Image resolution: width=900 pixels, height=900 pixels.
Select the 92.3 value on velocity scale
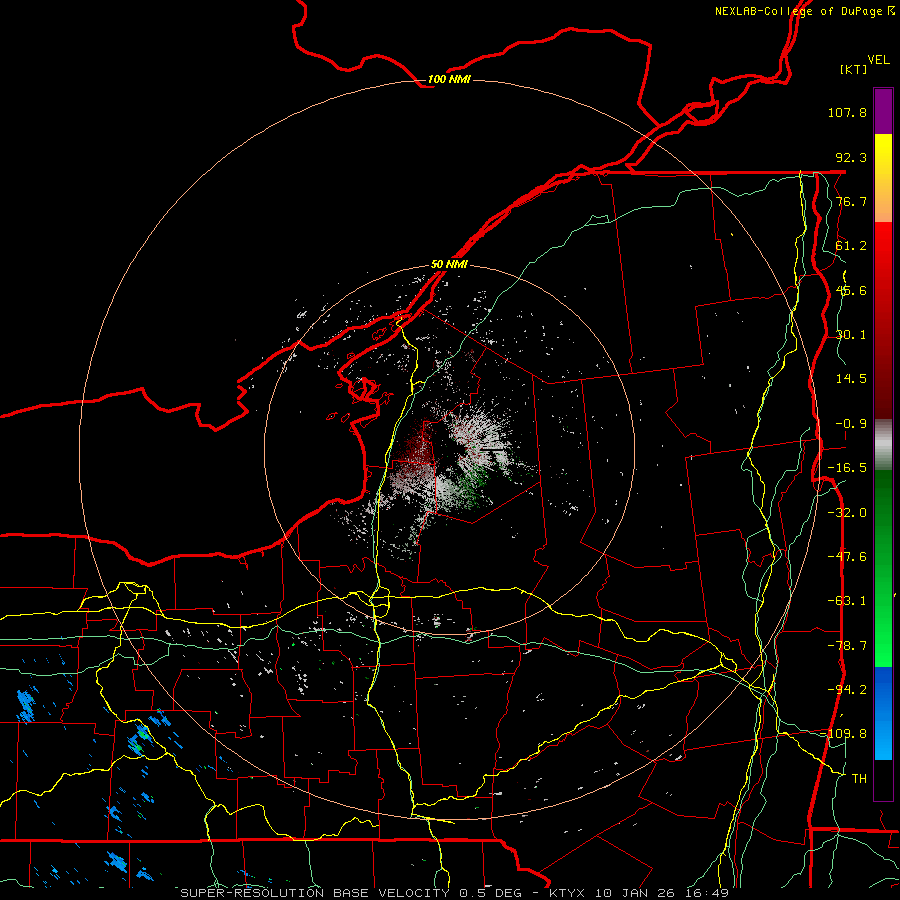click(851, 157)
